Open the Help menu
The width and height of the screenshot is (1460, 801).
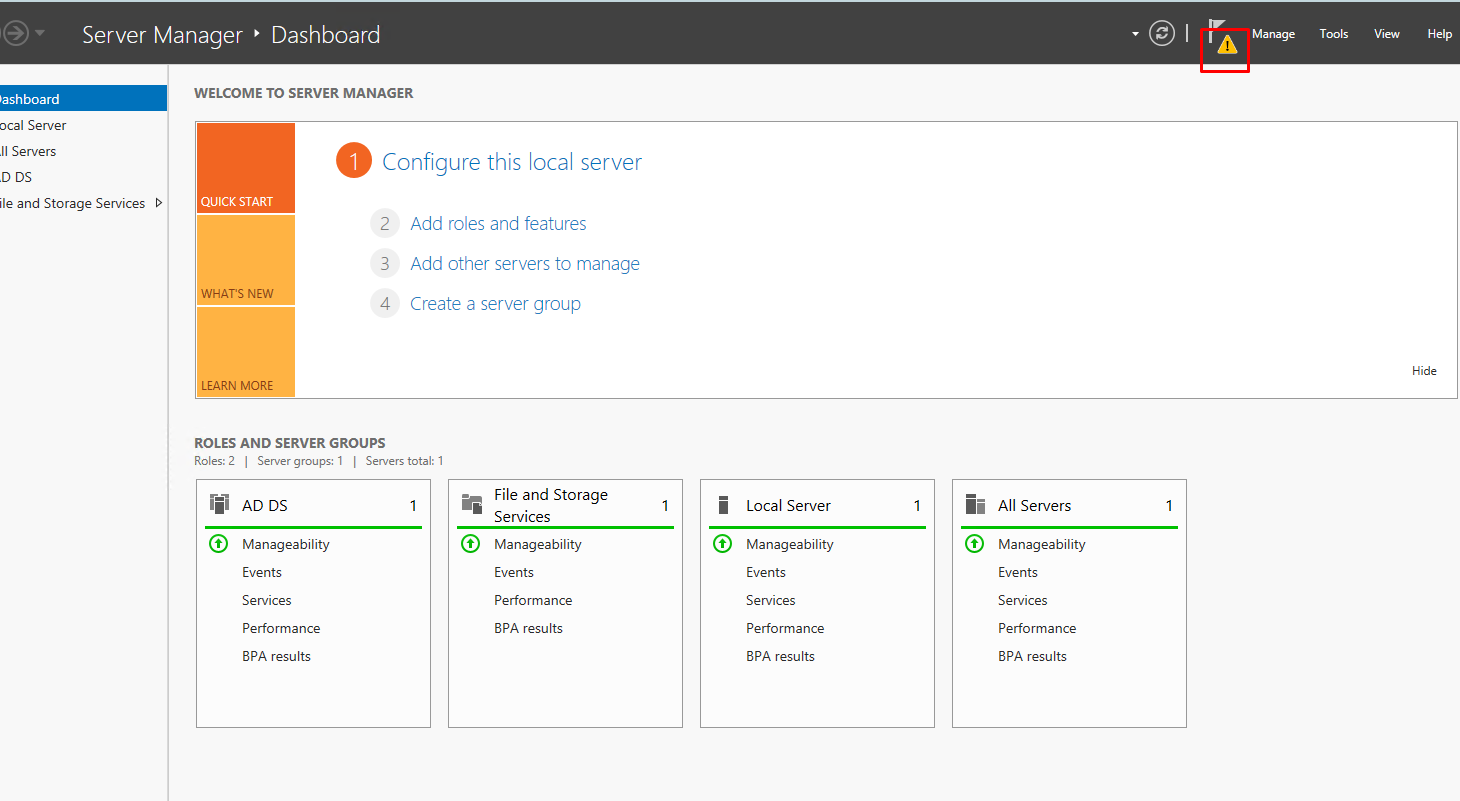pos(1439,34)
